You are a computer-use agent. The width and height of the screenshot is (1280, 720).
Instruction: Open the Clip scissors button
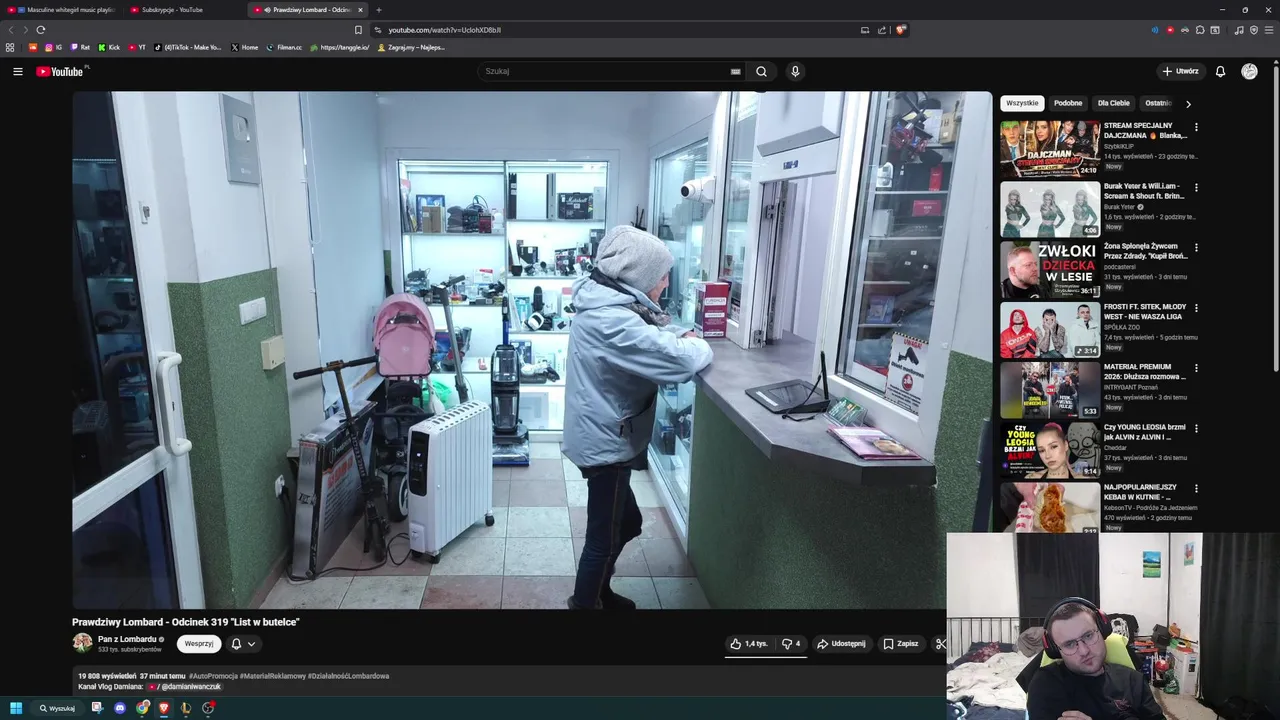pos(940,644)
